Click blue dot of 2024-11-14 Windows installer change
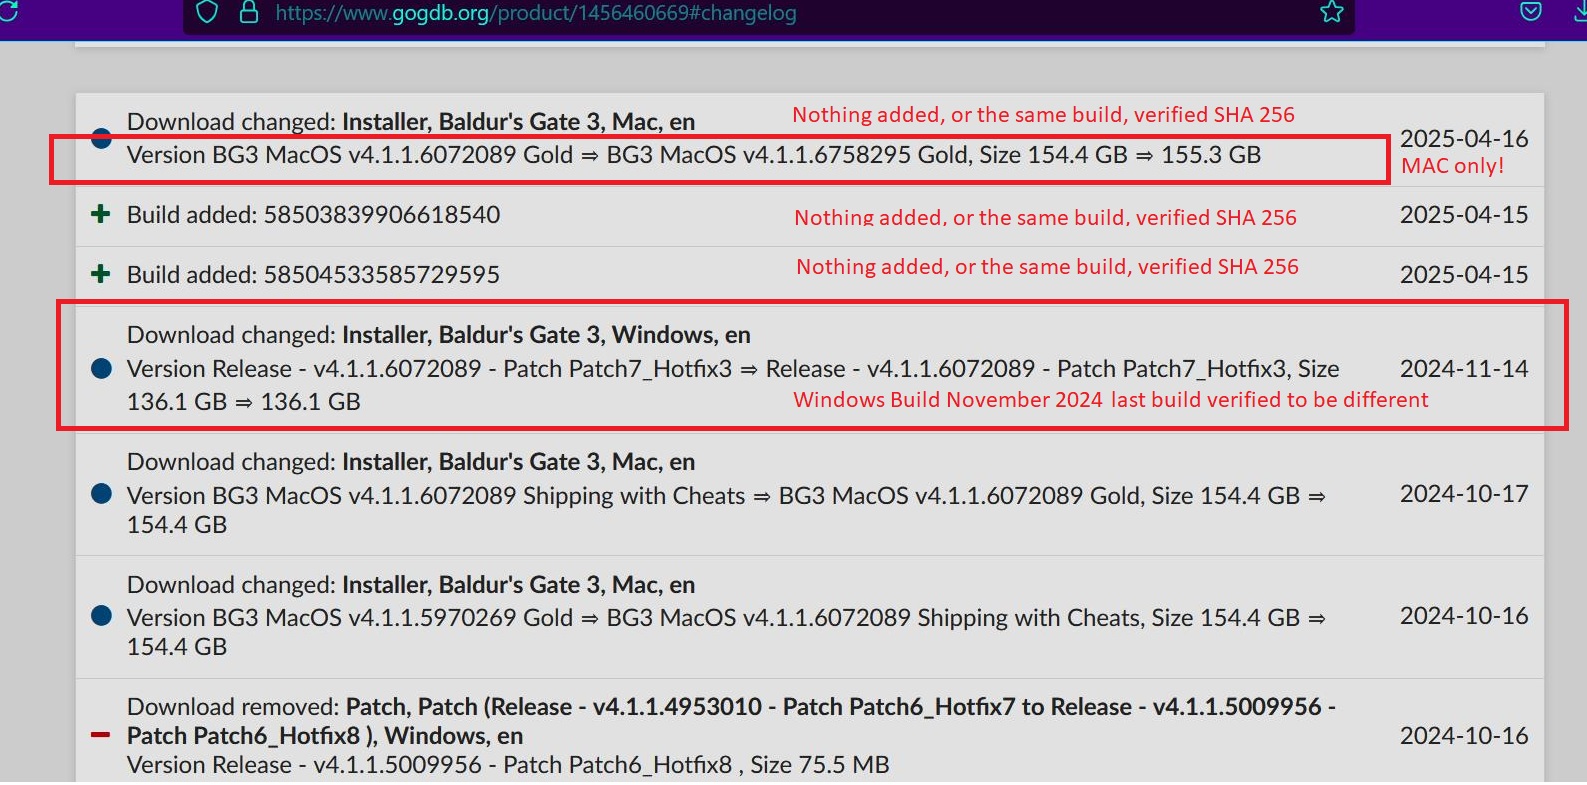This screenshot has width=1587, height=785. point(101,368)
